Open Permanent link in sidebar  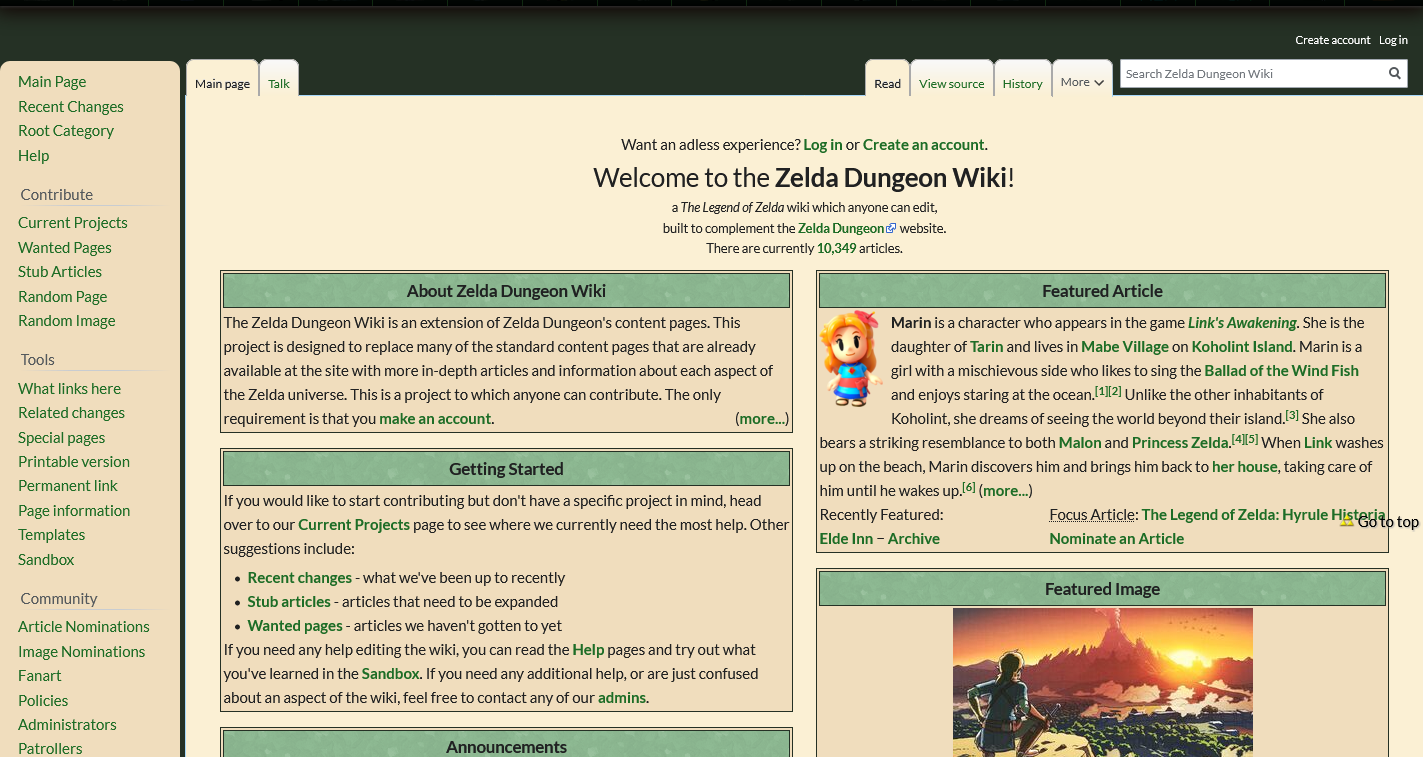pyautogui.click(x=68, y=485)
